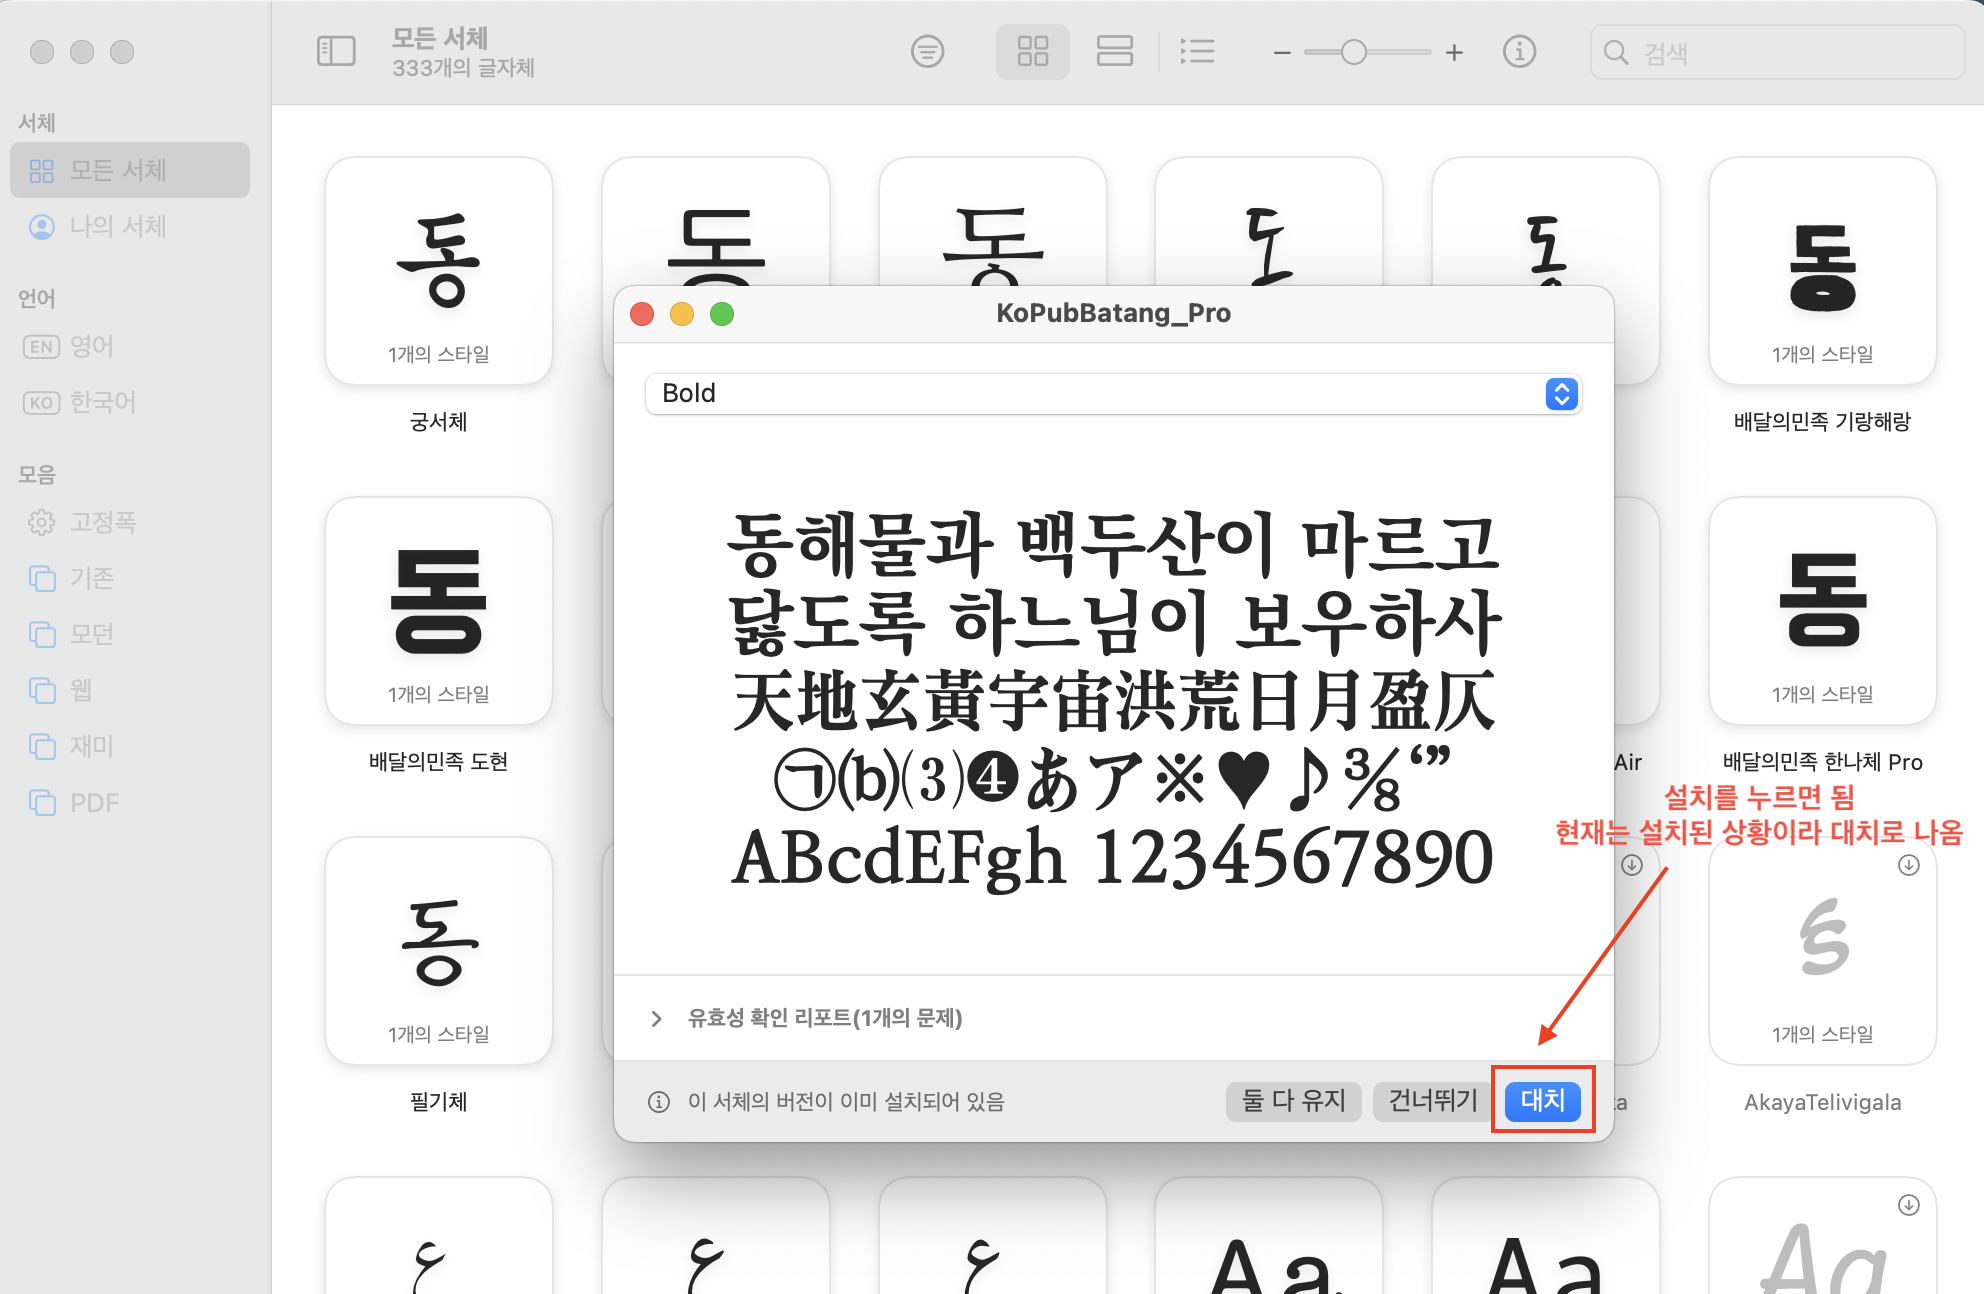
Task: Select 한국어 language in sidebar
Action: pyautogui.click(x=102, y=402)
